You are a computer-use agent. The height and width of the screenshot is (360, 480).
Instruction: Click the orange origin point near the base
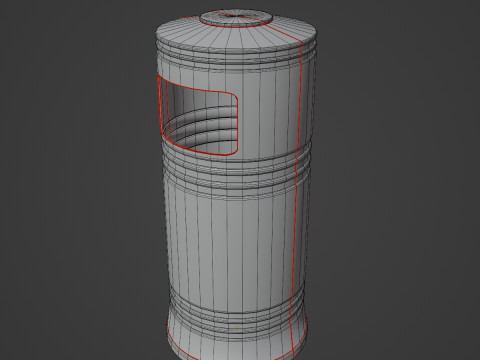pyautogui.click(x=237, y=328)
